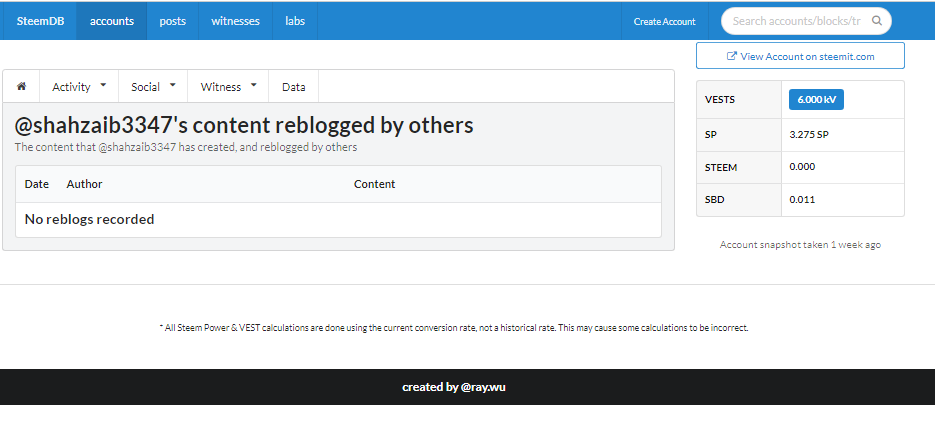Click the 'No reblogs recorded' row
The width and height of the screenshot is (935, 445).
(x=338, y=220)
